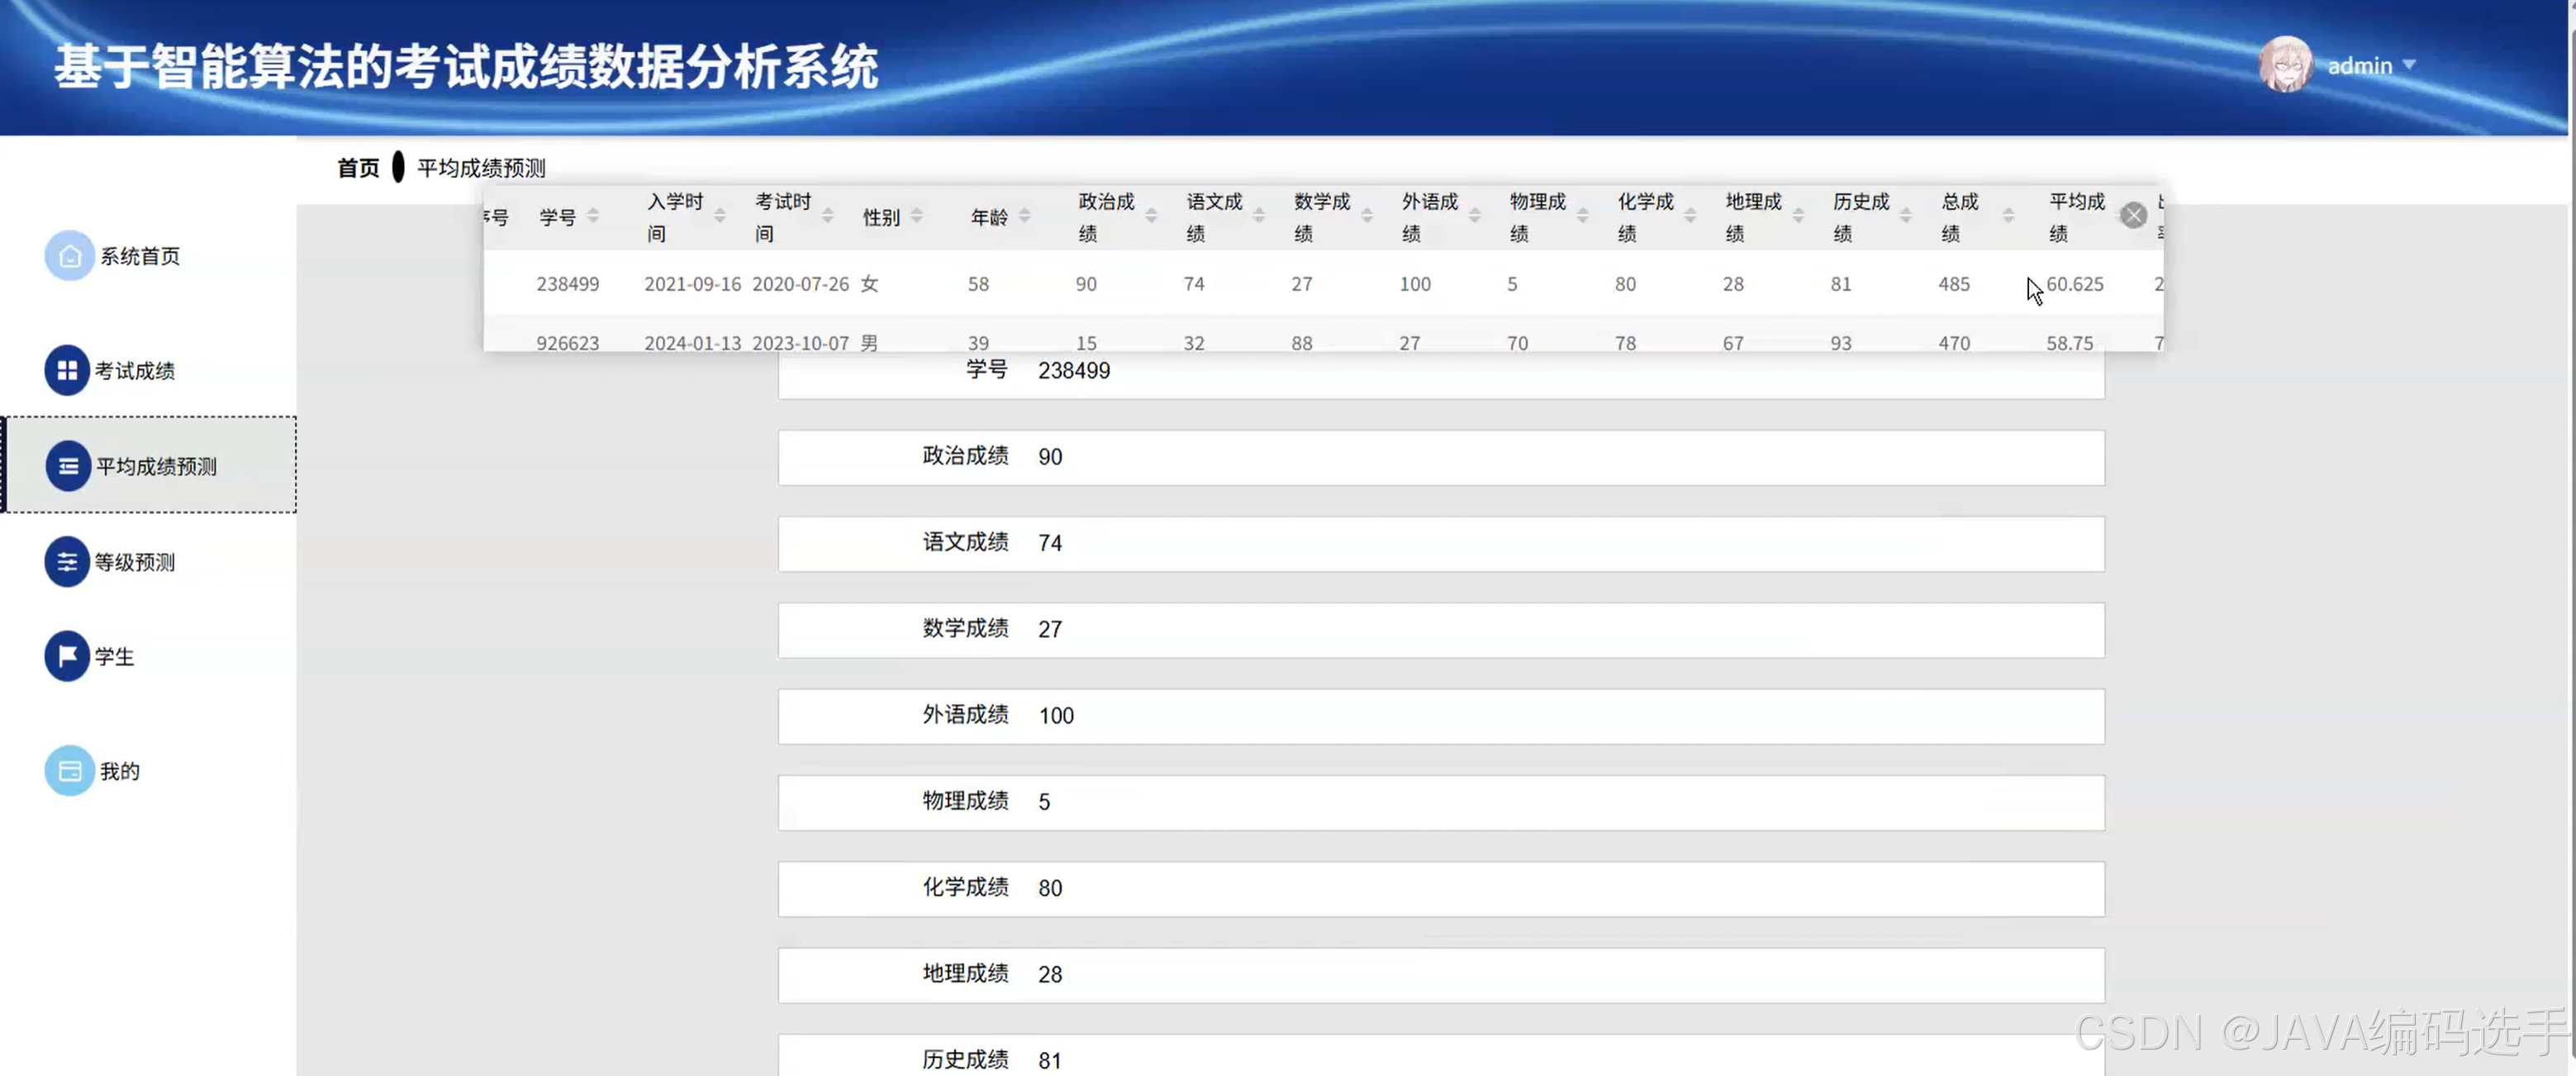Focus the 政治成绩 field showing 90

pyautogui.click(x=1441, y=457)
